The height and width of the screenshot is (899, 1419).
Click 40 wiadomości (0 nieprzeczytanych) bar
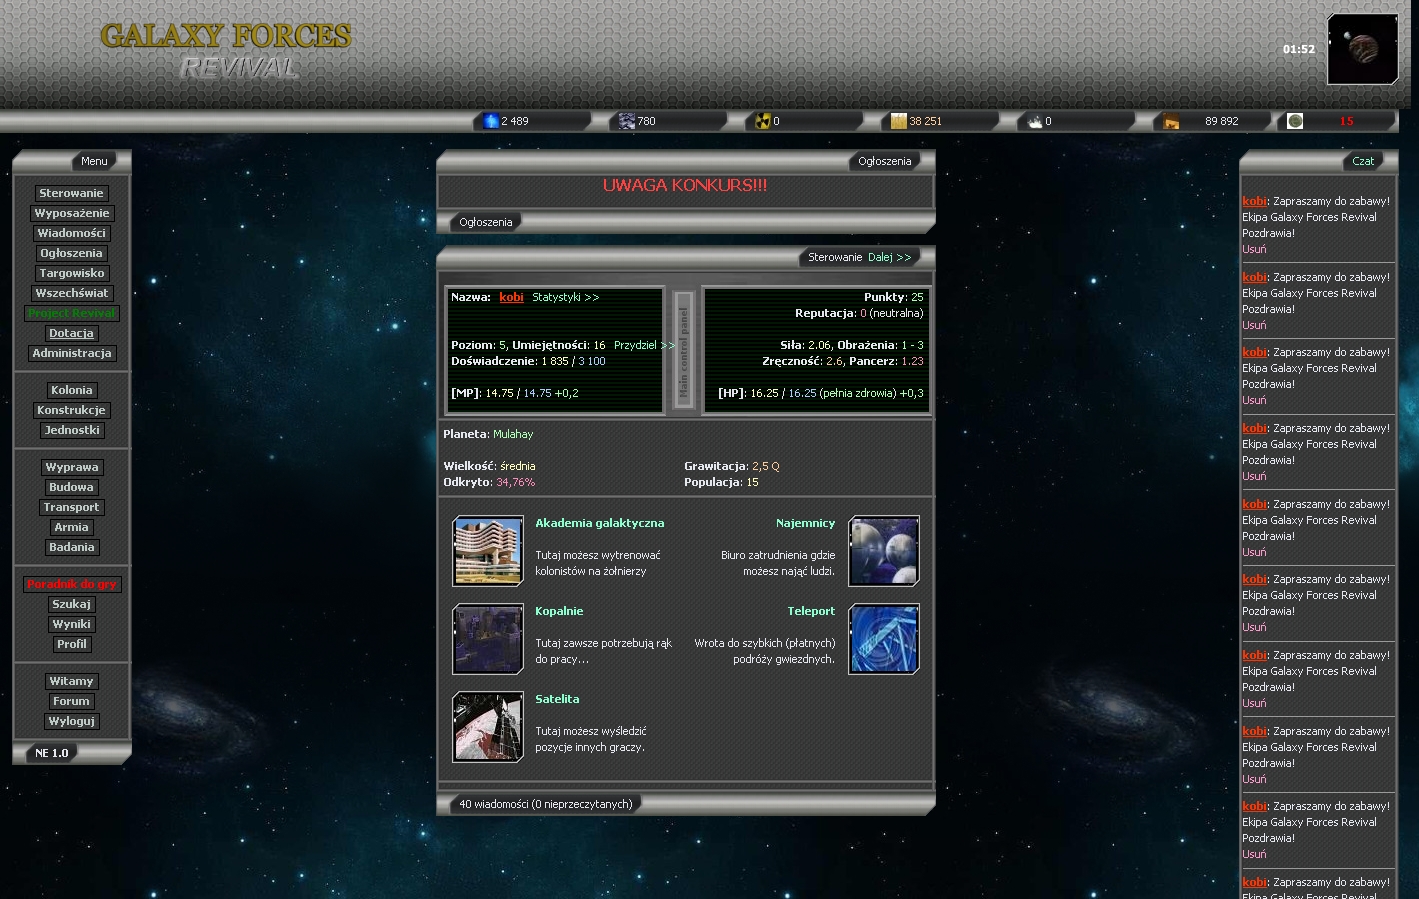click(x=546, y=804)
